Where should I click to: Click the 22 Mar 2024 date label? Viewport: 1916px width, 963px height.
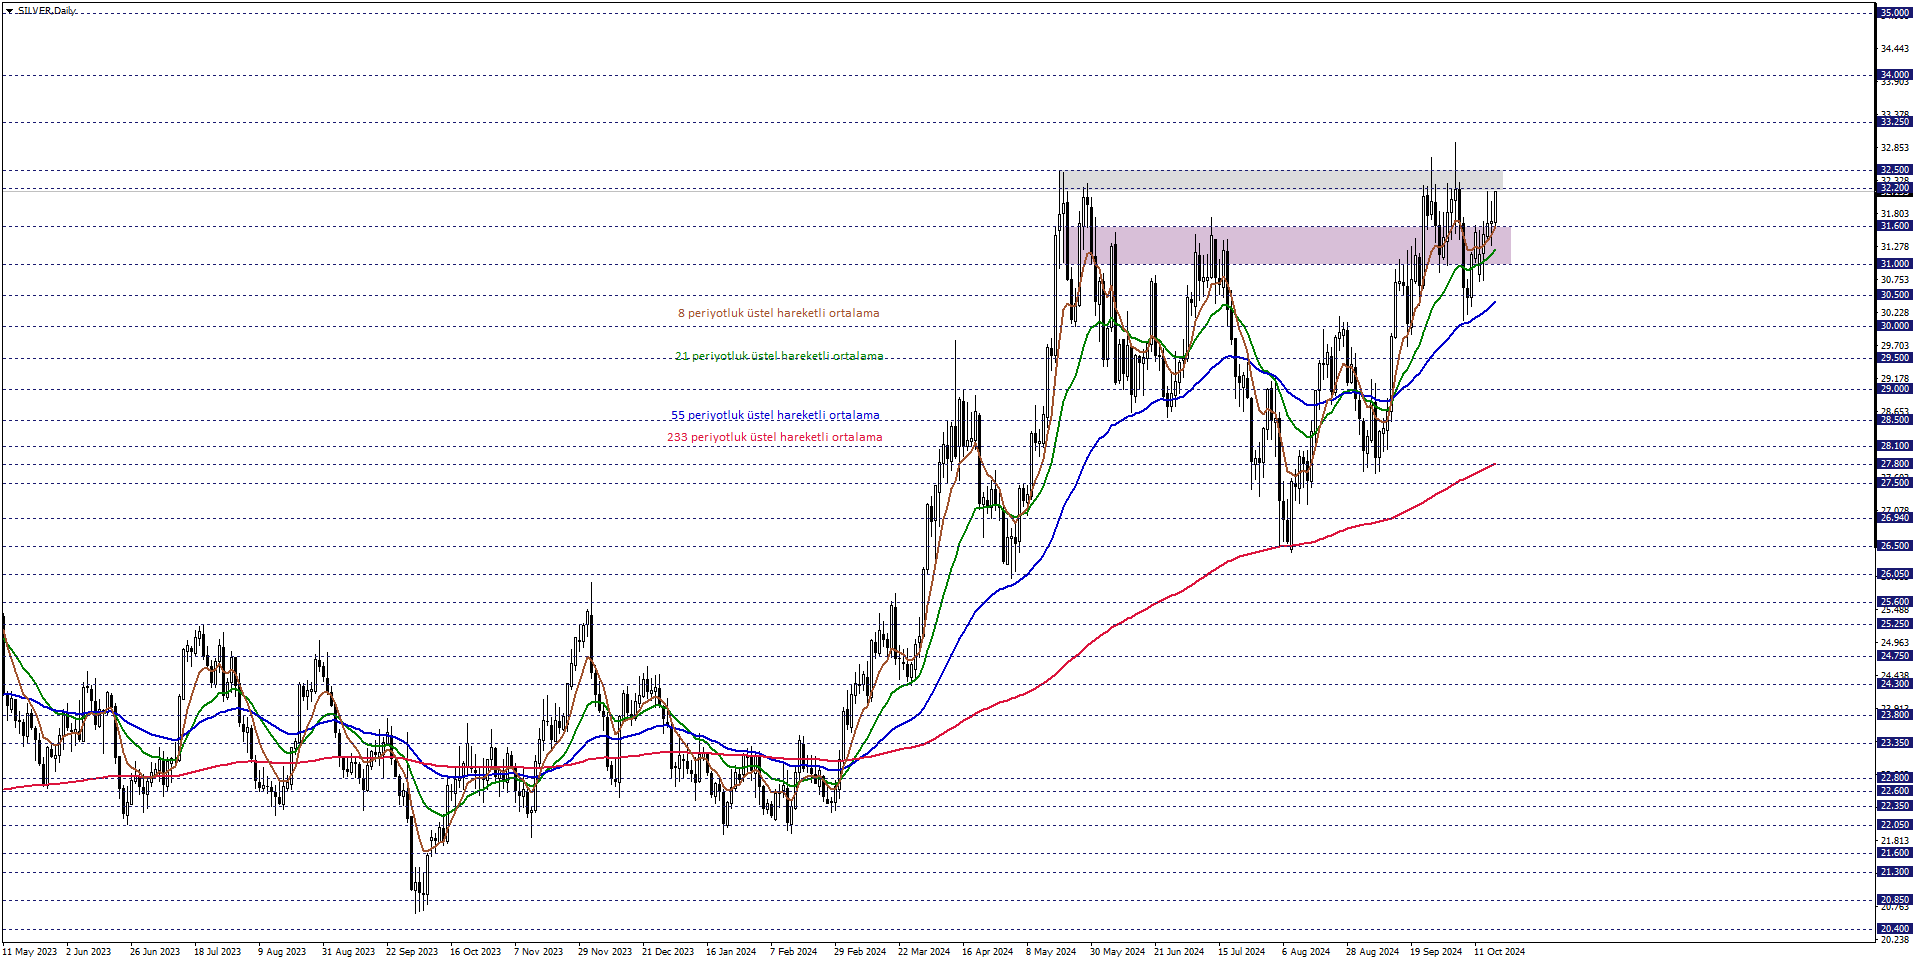924,952
